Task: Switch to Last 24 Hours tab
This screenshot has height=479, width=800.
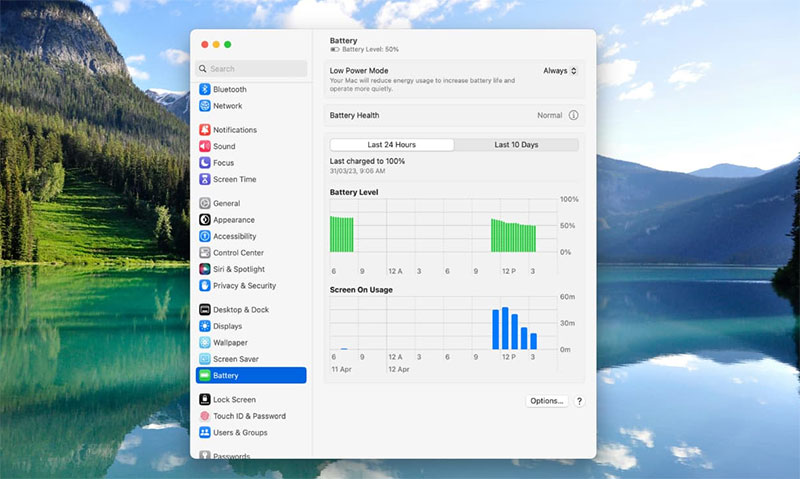Action: coord(391,145)
